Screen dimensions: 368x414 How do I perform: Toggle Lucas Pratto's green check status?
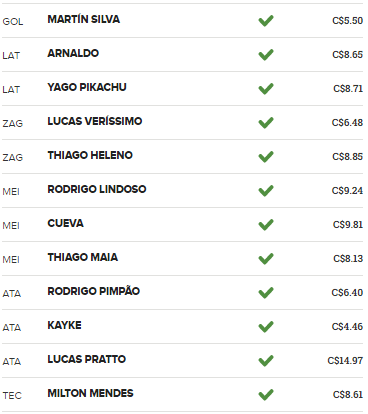(x=266, y=361)
